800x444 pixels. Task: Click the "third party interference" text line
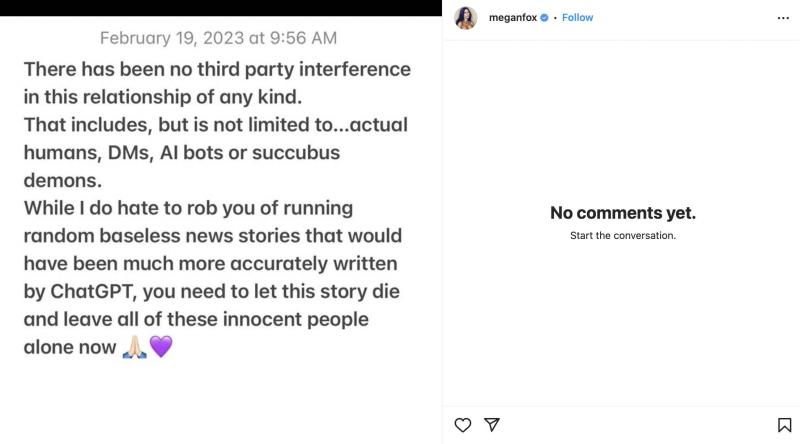pyautogui.click(x=290, y=70)
